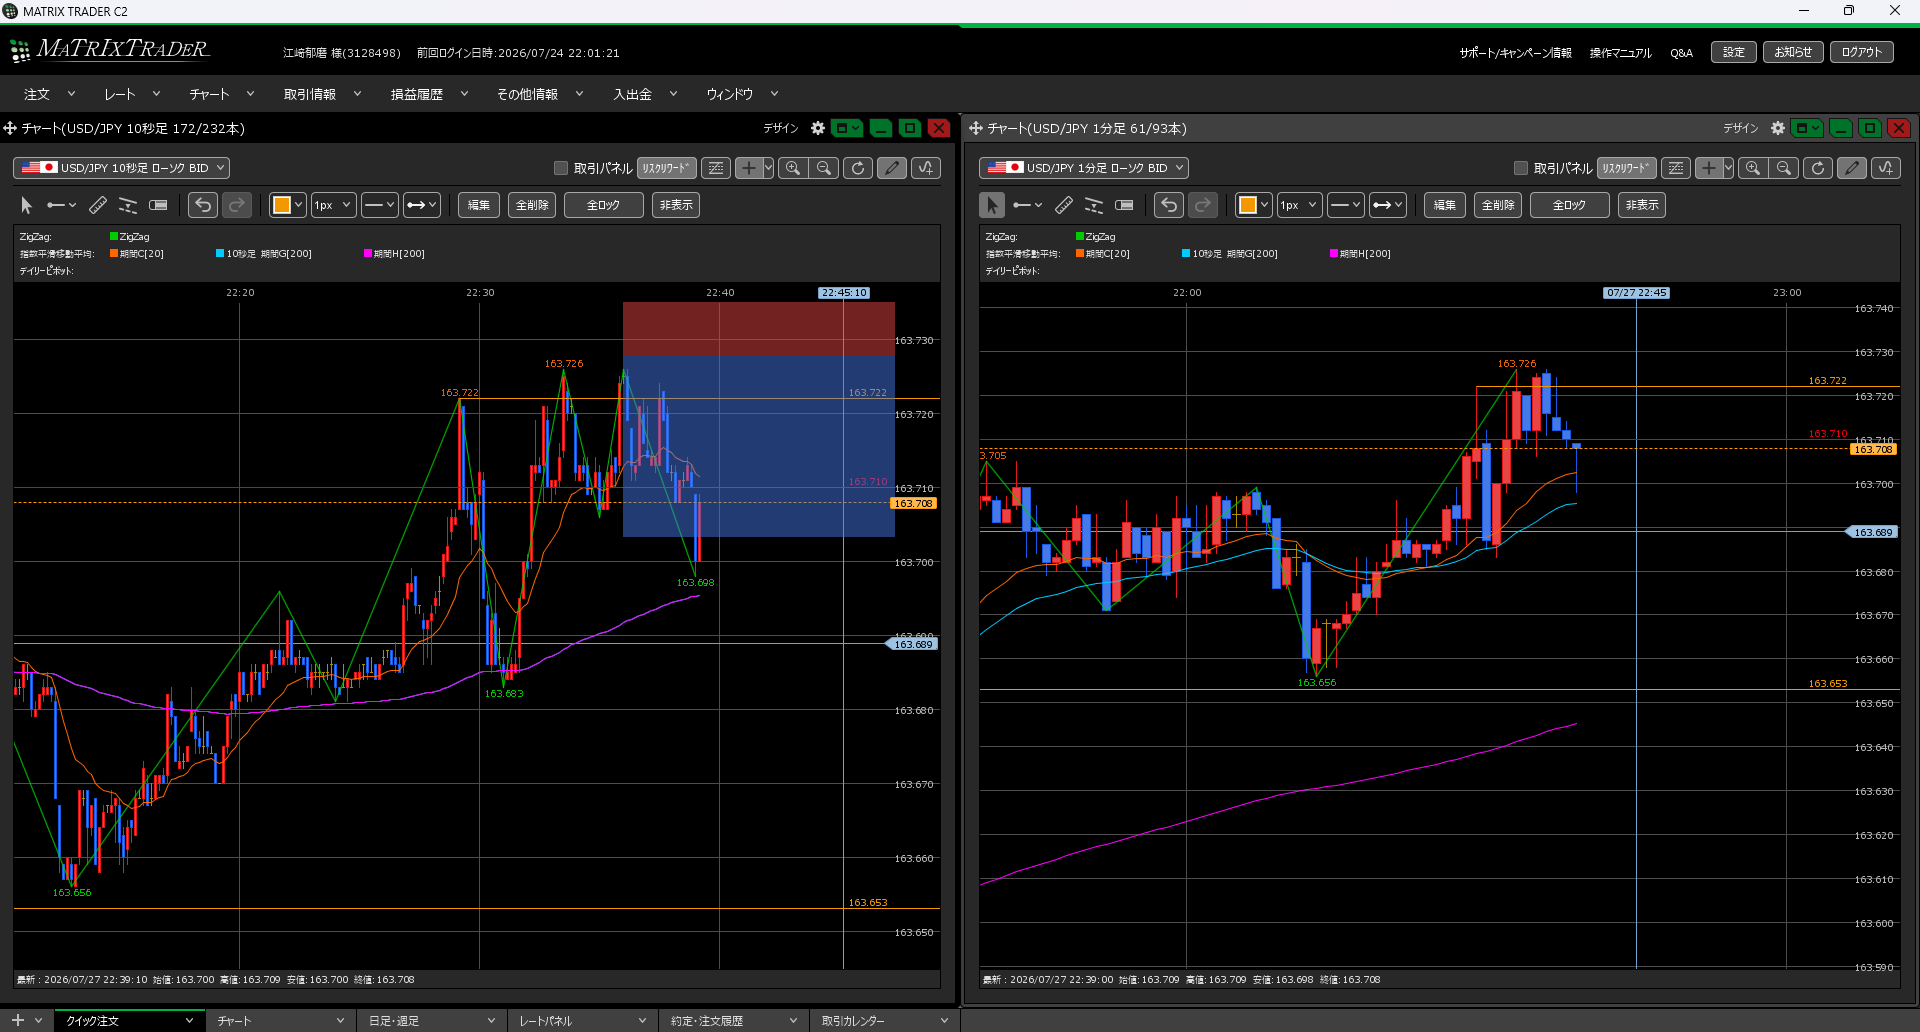Undo last drawing in 10秒足 chart
Viewport: 1920px width, 1032px height.
pos(203,205)
